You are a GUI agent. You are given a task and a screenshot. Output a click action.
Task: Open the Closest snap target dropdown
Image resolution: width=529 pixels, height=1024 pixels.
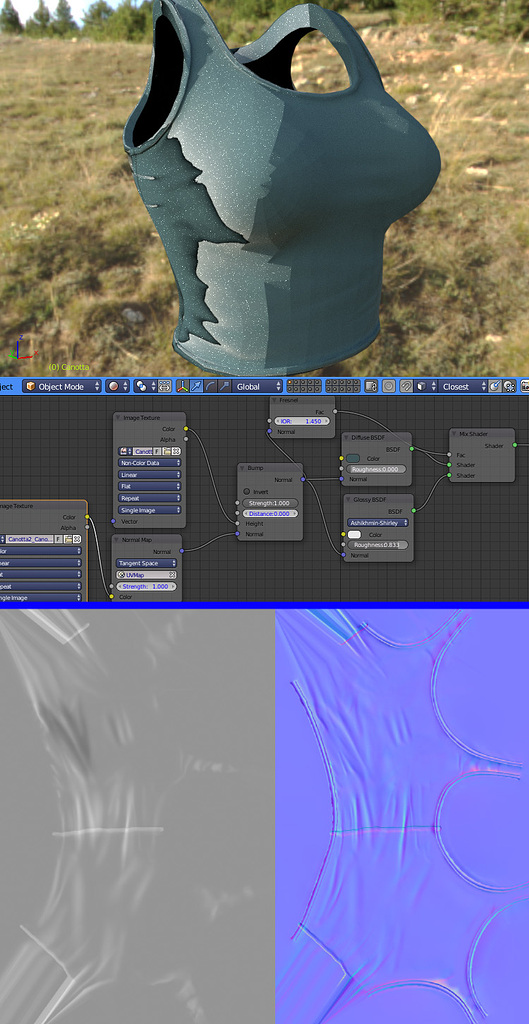461,387
